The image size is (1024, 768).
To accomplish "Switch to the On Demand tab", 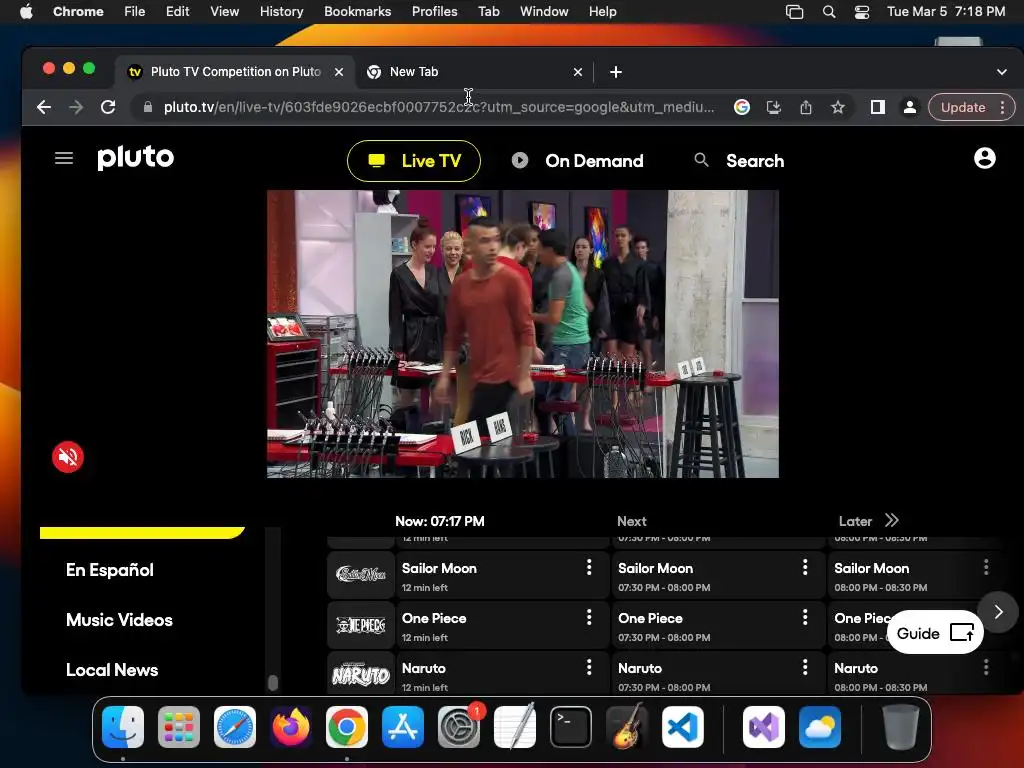I will tap(578, 161).
